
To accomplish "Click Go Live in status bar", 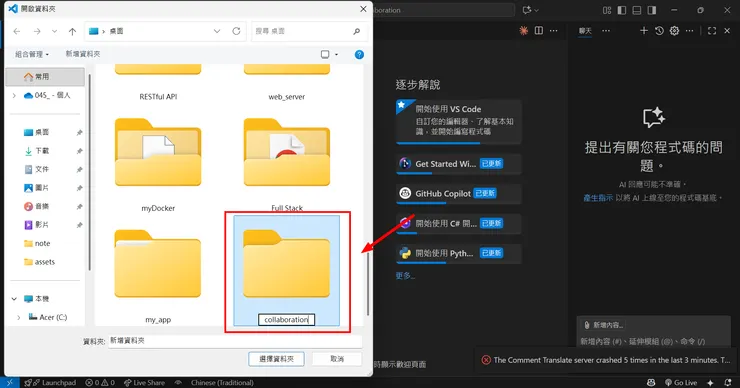I will pyautogui.click(x=681, y=383).
